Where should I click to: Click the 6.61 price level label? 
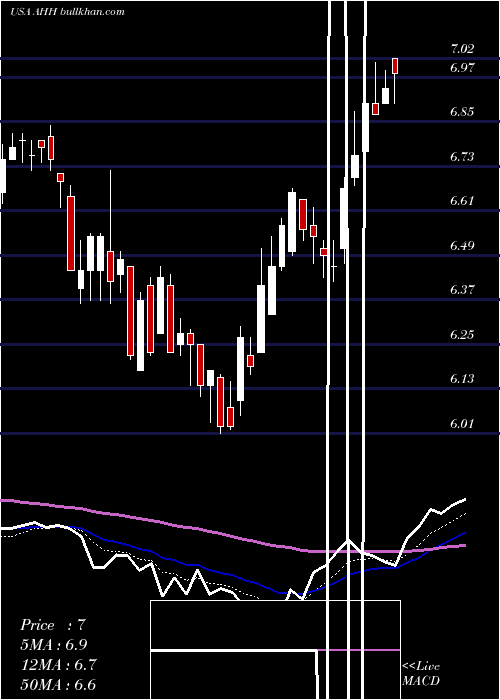point(462,200)
